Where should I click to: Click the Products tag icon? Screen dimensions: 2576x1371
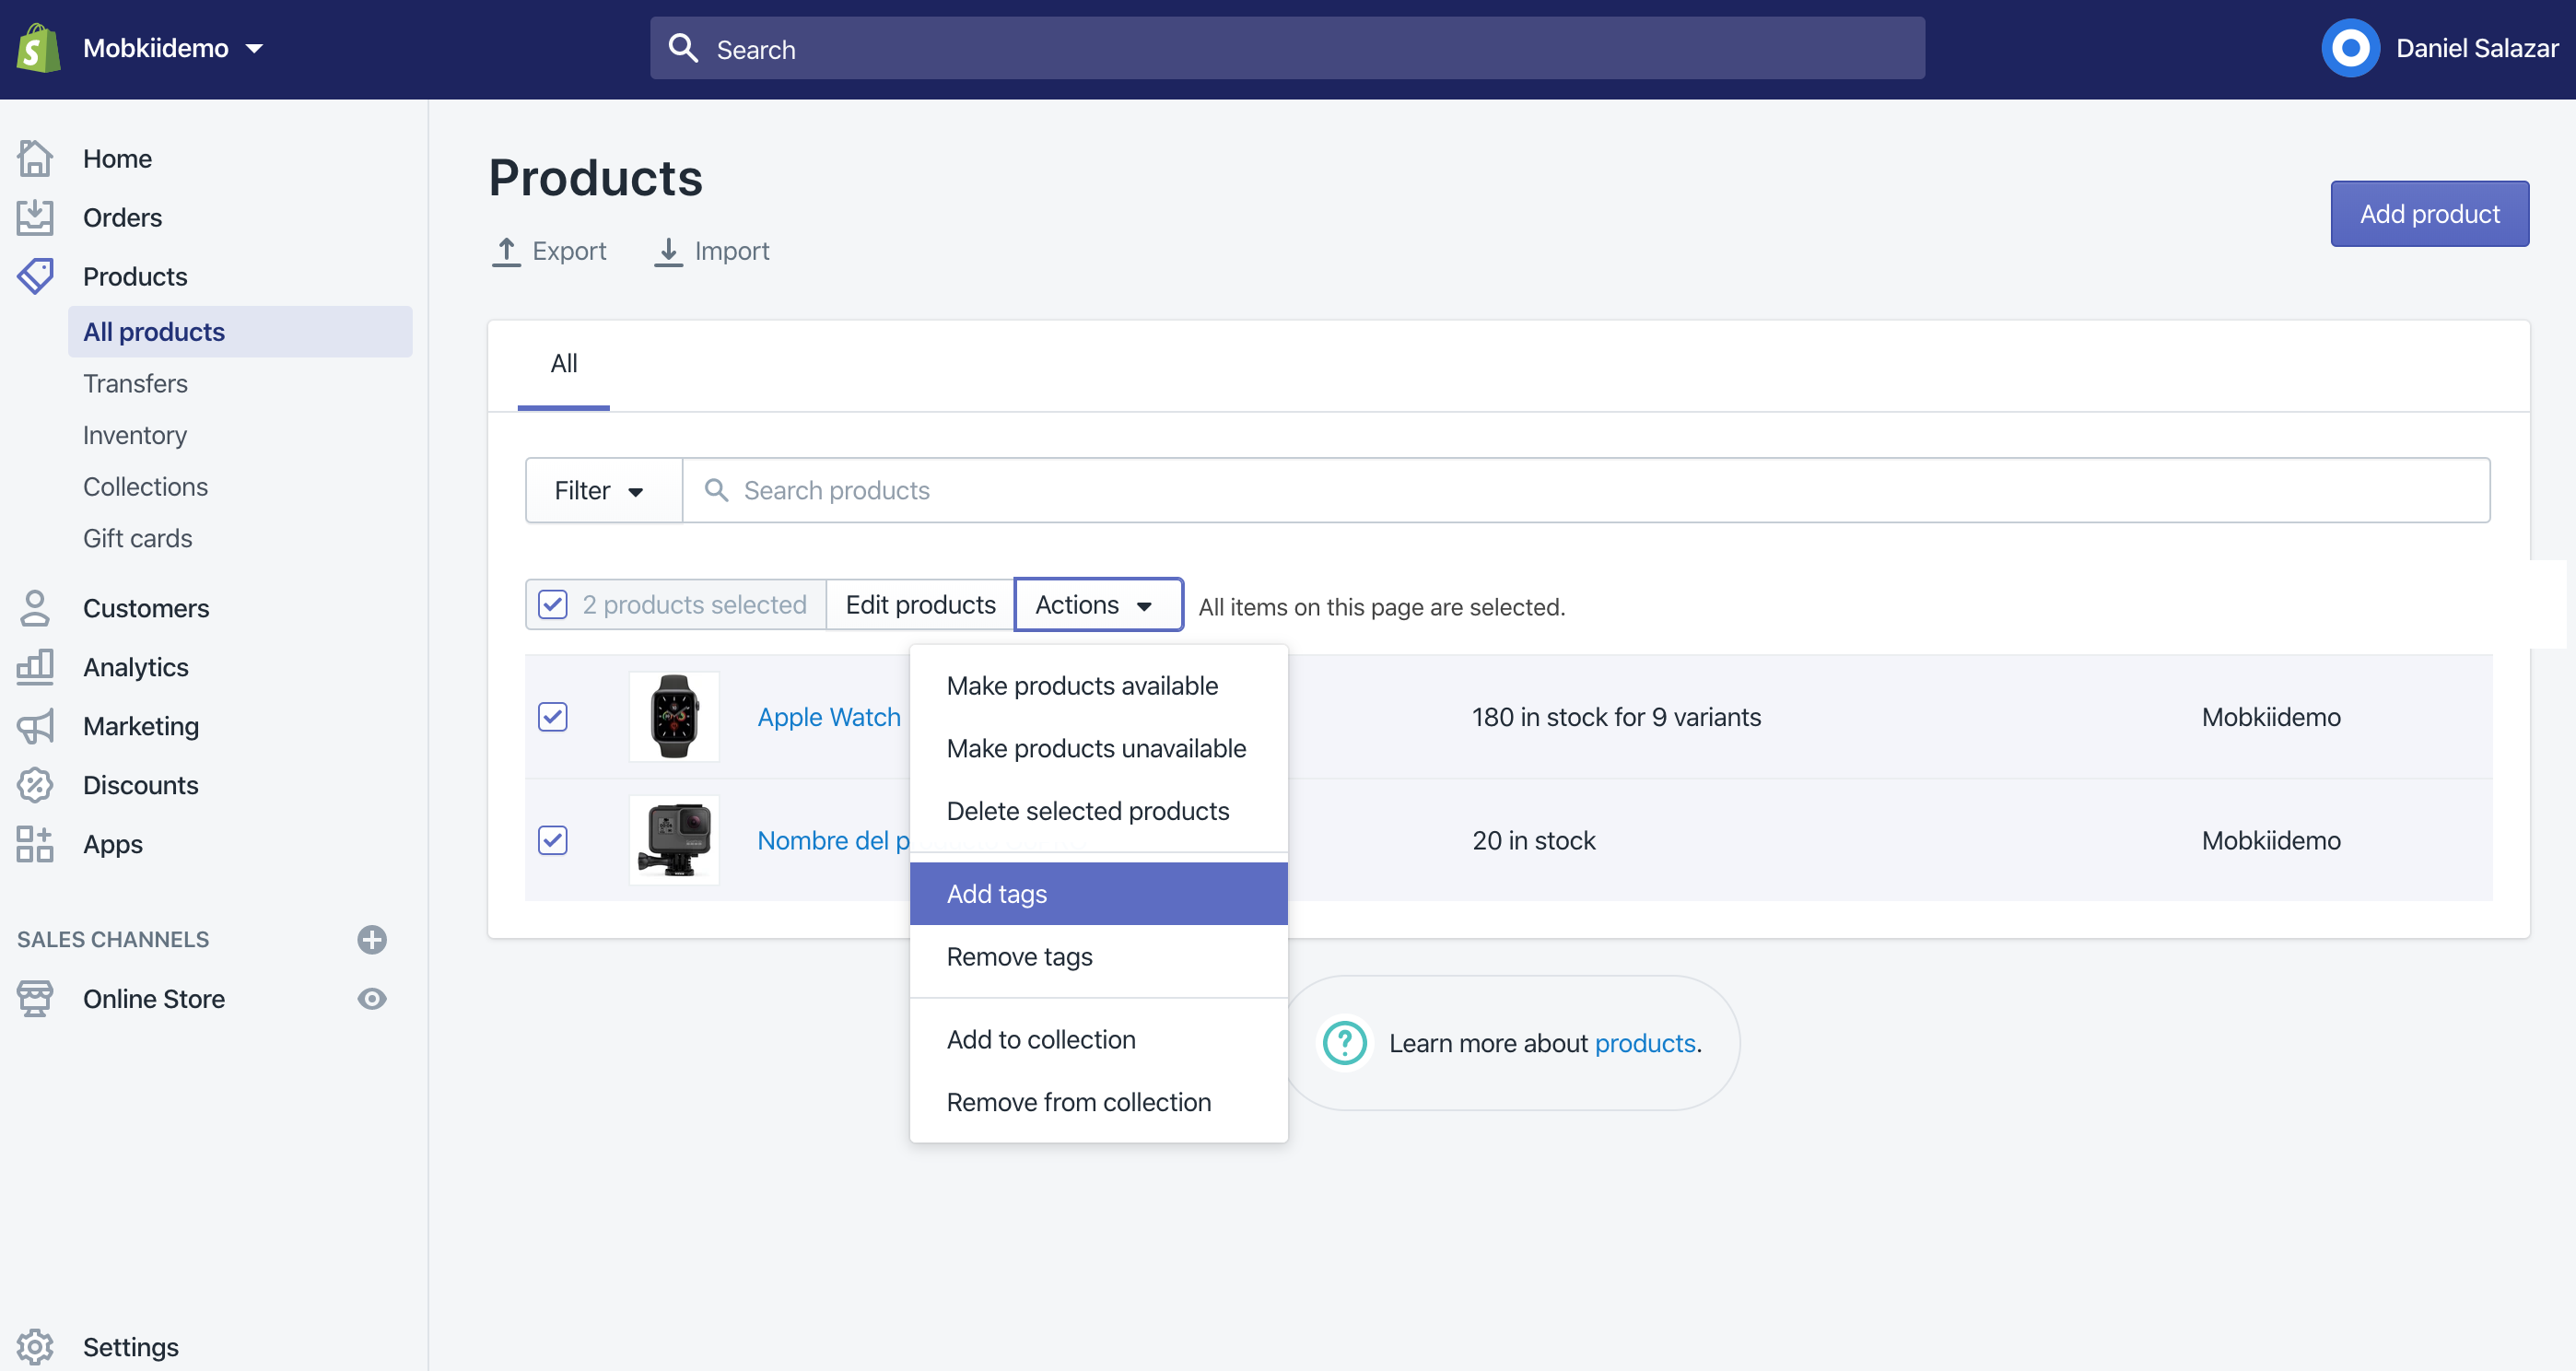coord(35,276)
